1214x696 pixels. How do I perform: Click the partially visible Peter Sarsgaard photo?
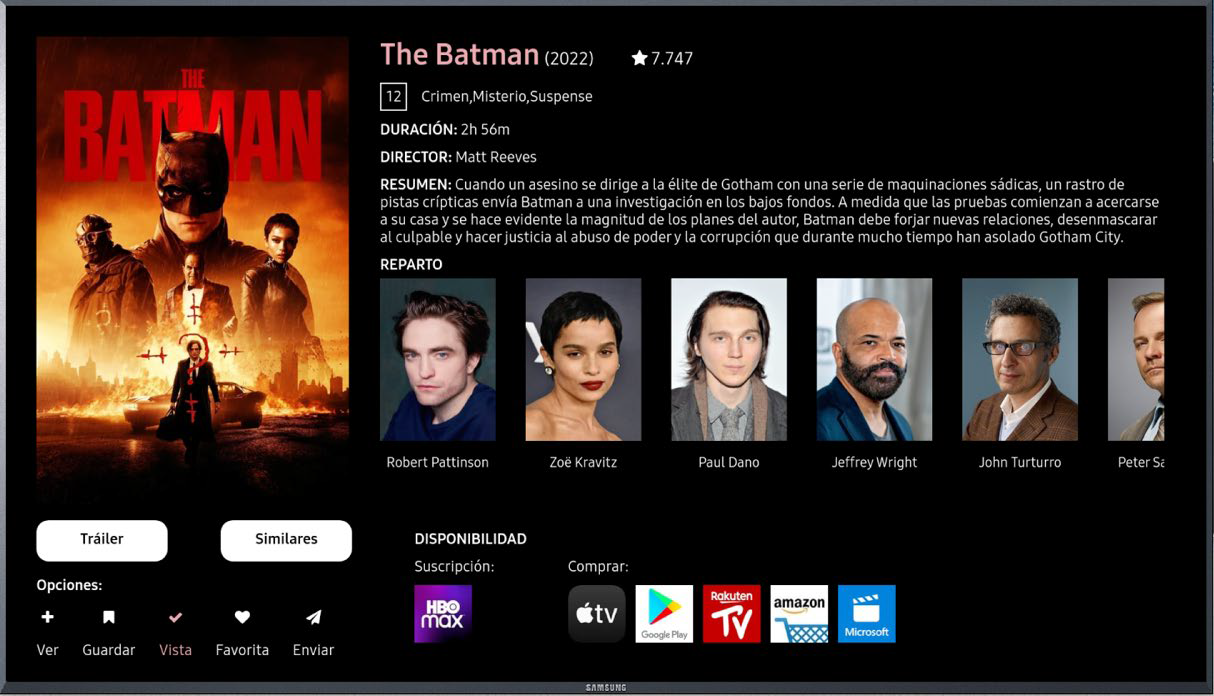click(x=1136, y=360)
